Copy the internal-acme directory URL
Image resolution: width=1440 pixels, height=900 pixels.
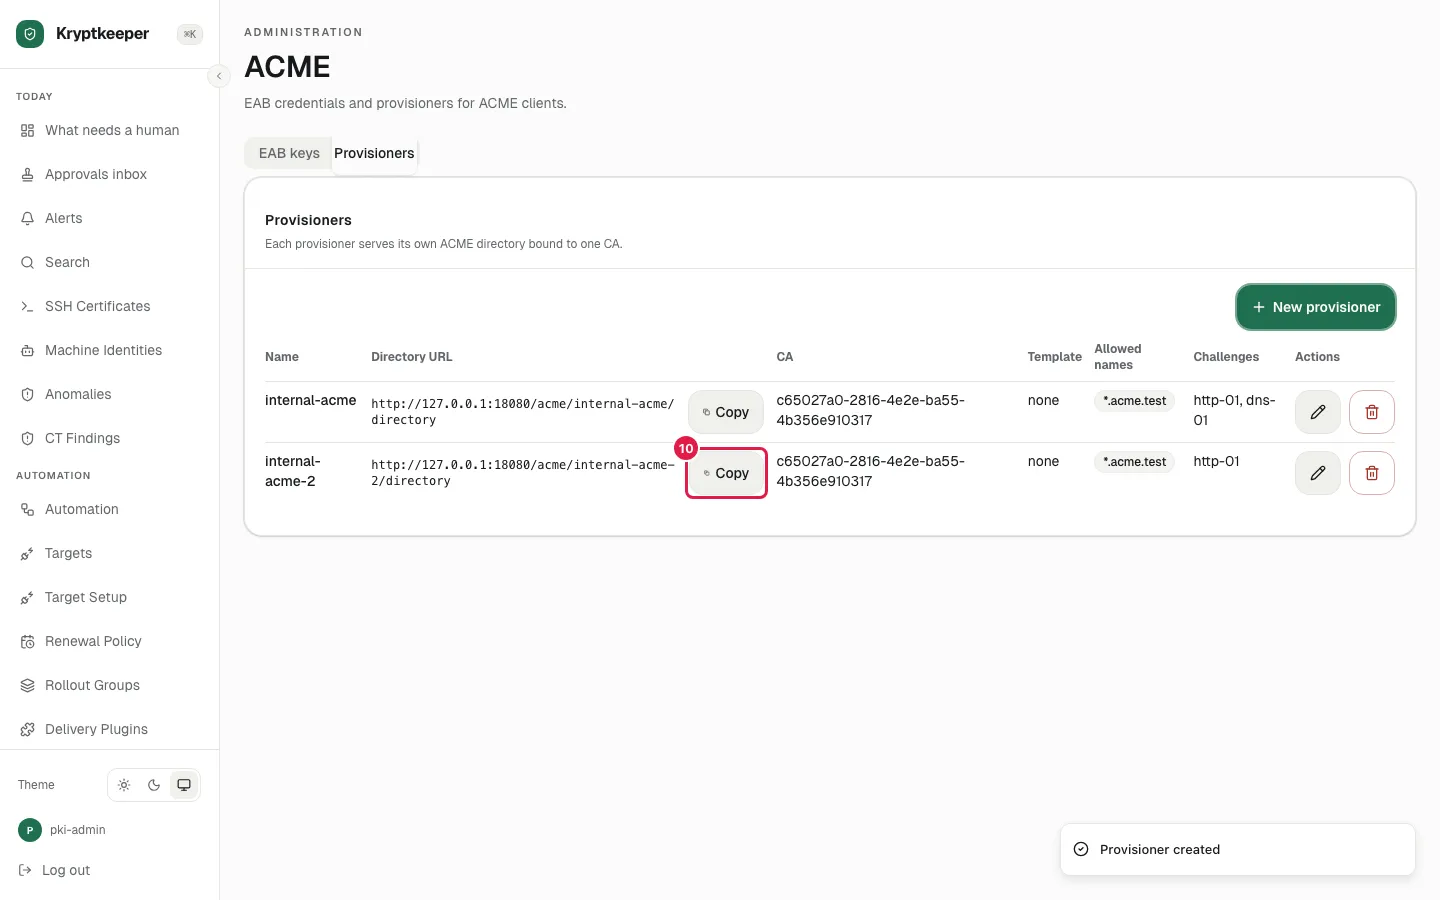point(726,412)
